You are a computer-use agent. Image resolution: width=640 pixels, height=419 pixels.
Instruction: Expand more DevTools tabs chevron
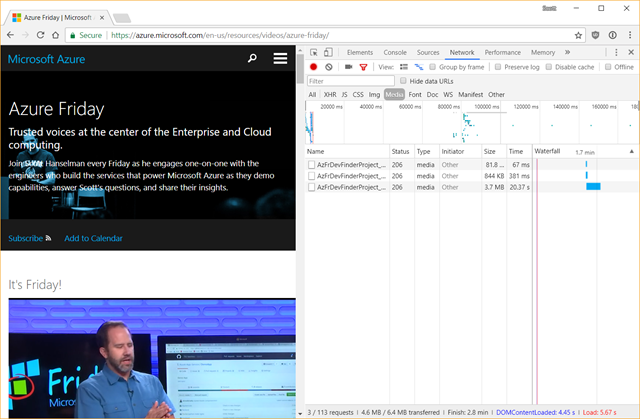567,52
